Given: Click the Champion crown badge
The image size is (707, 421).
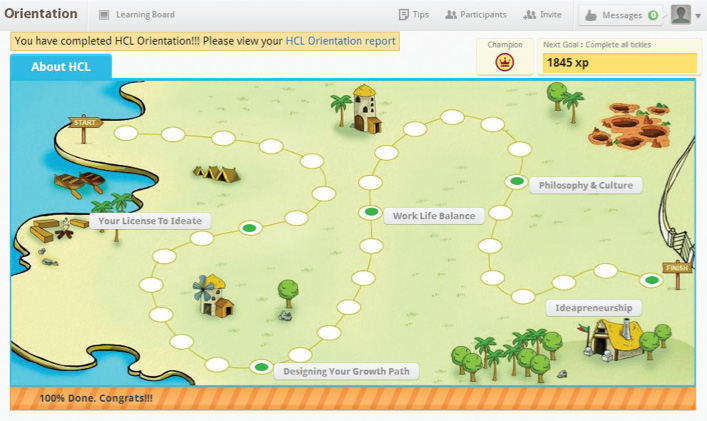Looking at the screenshot, I should point(505,62).
